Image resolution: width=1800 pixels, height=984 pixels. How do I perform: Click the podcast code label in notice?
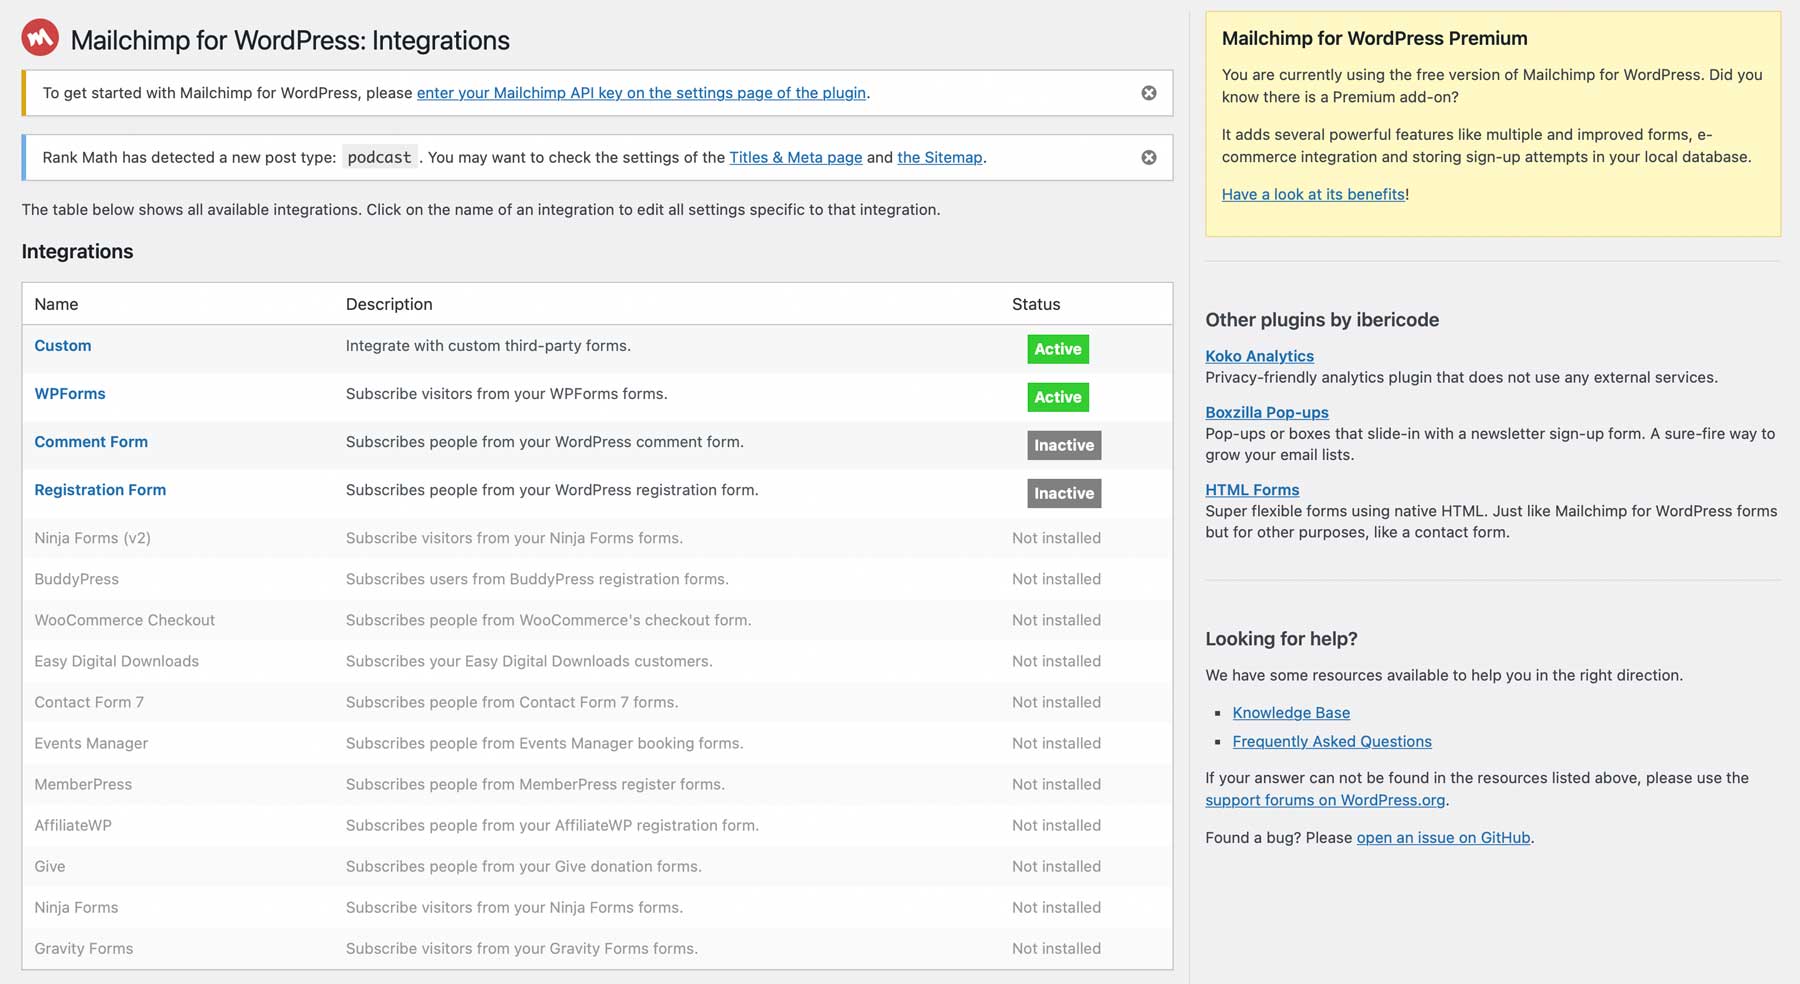(379, 157)
